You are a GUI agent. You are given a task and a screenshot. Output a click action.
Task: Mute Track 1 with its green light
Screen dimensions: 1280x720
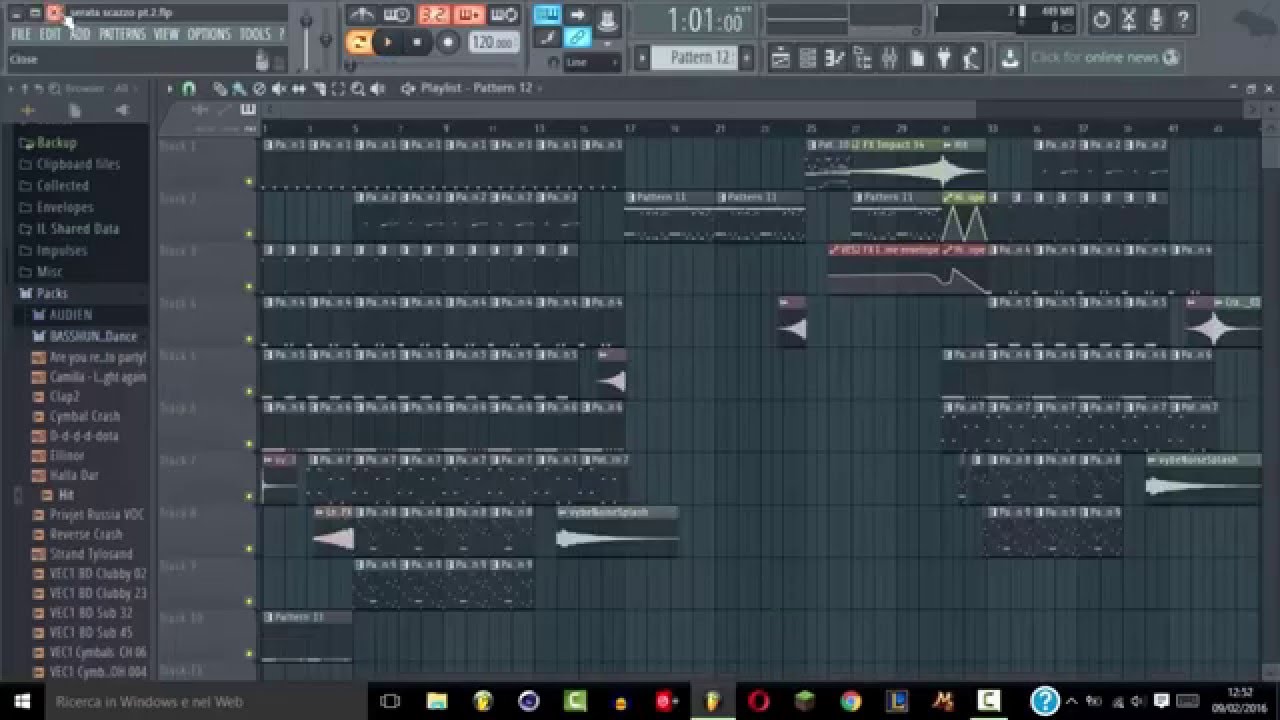click(x=249, y=182)
